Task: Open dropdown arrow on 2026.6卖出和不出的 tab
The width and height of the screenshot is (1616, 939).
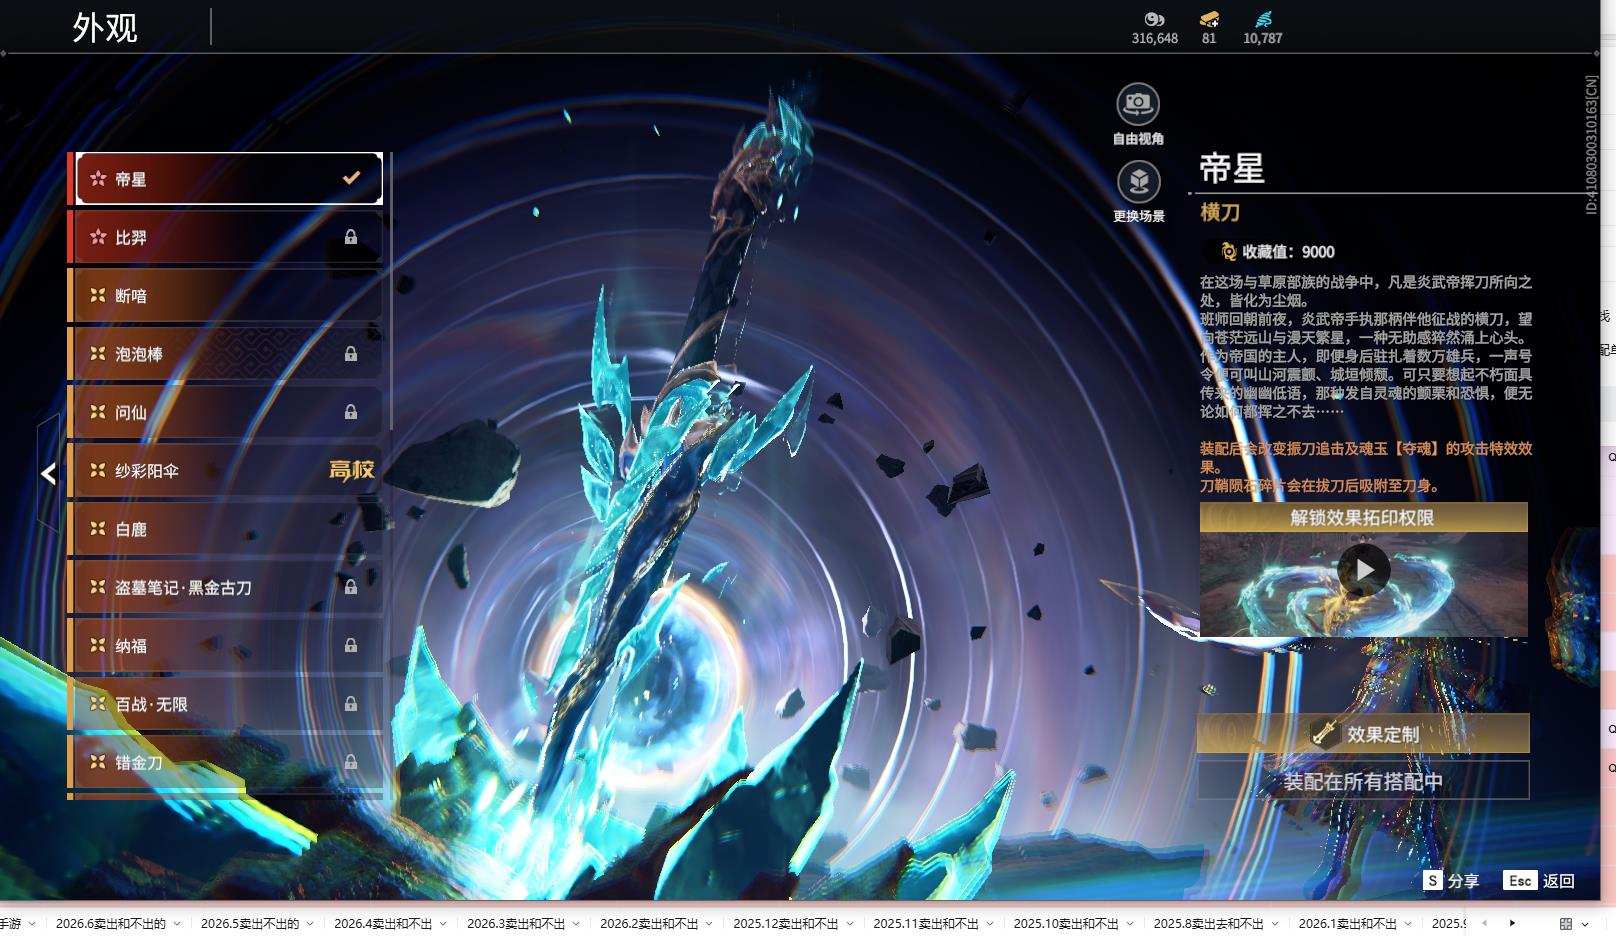Action: (177, 924)
